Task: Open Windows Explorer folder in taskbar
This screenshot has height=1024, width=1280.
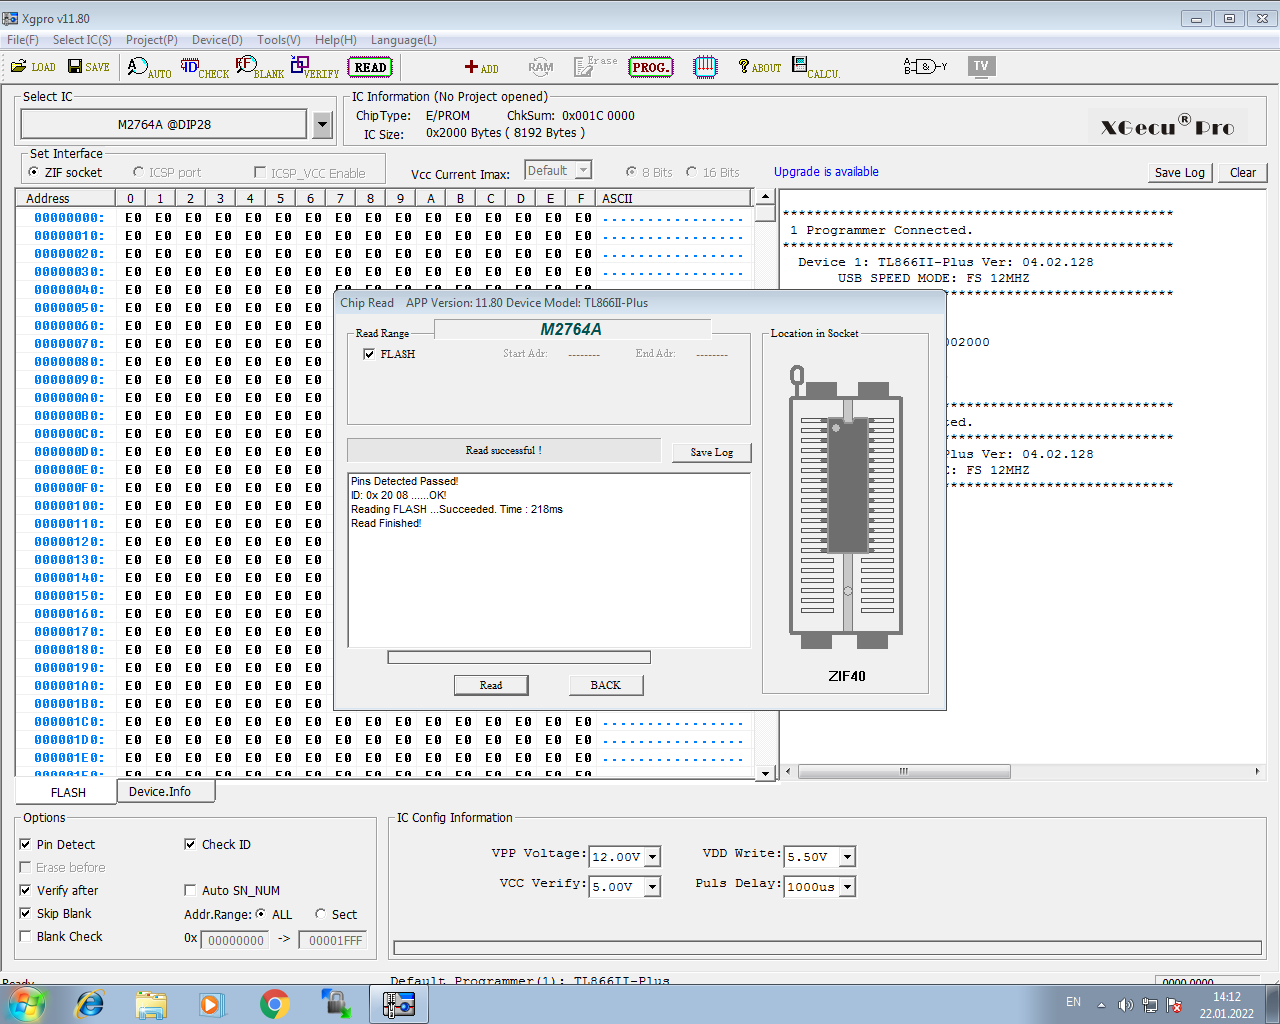Action: click(151, 1004)
